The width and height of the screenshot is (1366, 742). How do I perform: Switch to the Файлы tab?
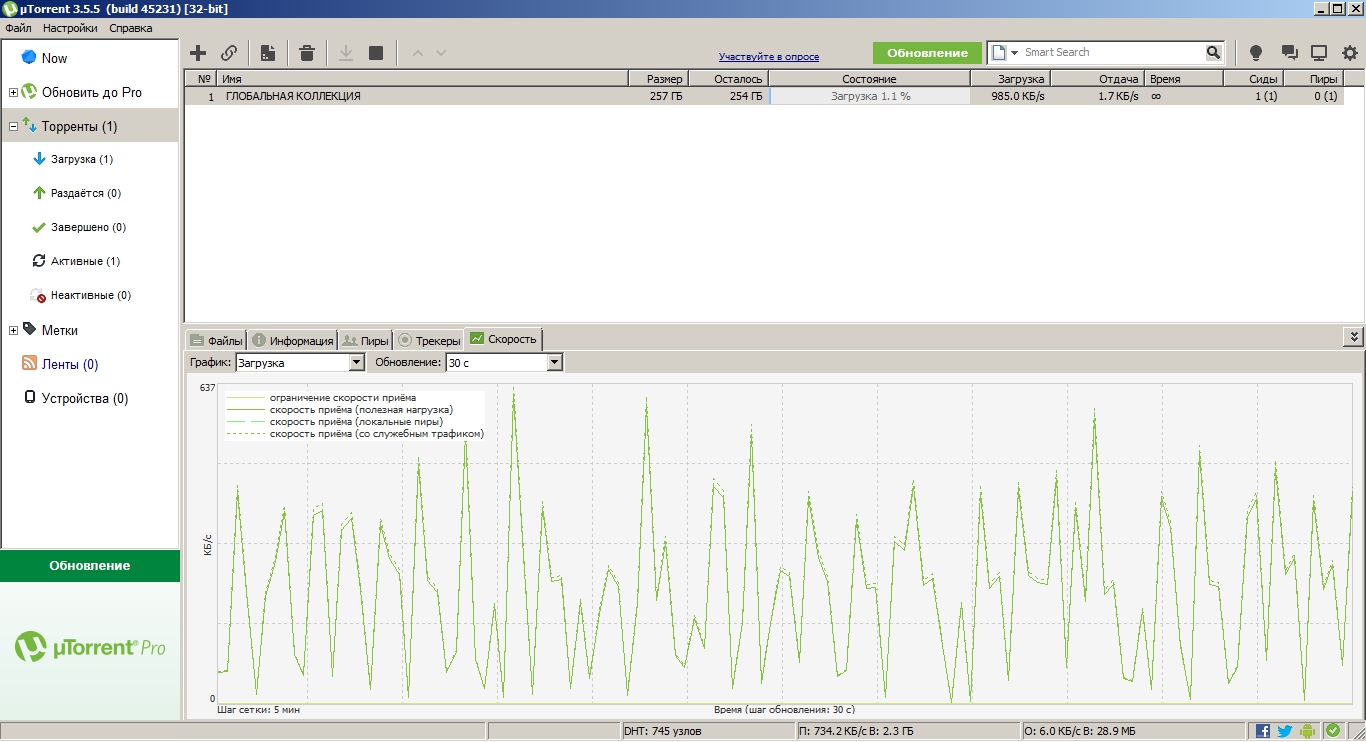[216, 340]
